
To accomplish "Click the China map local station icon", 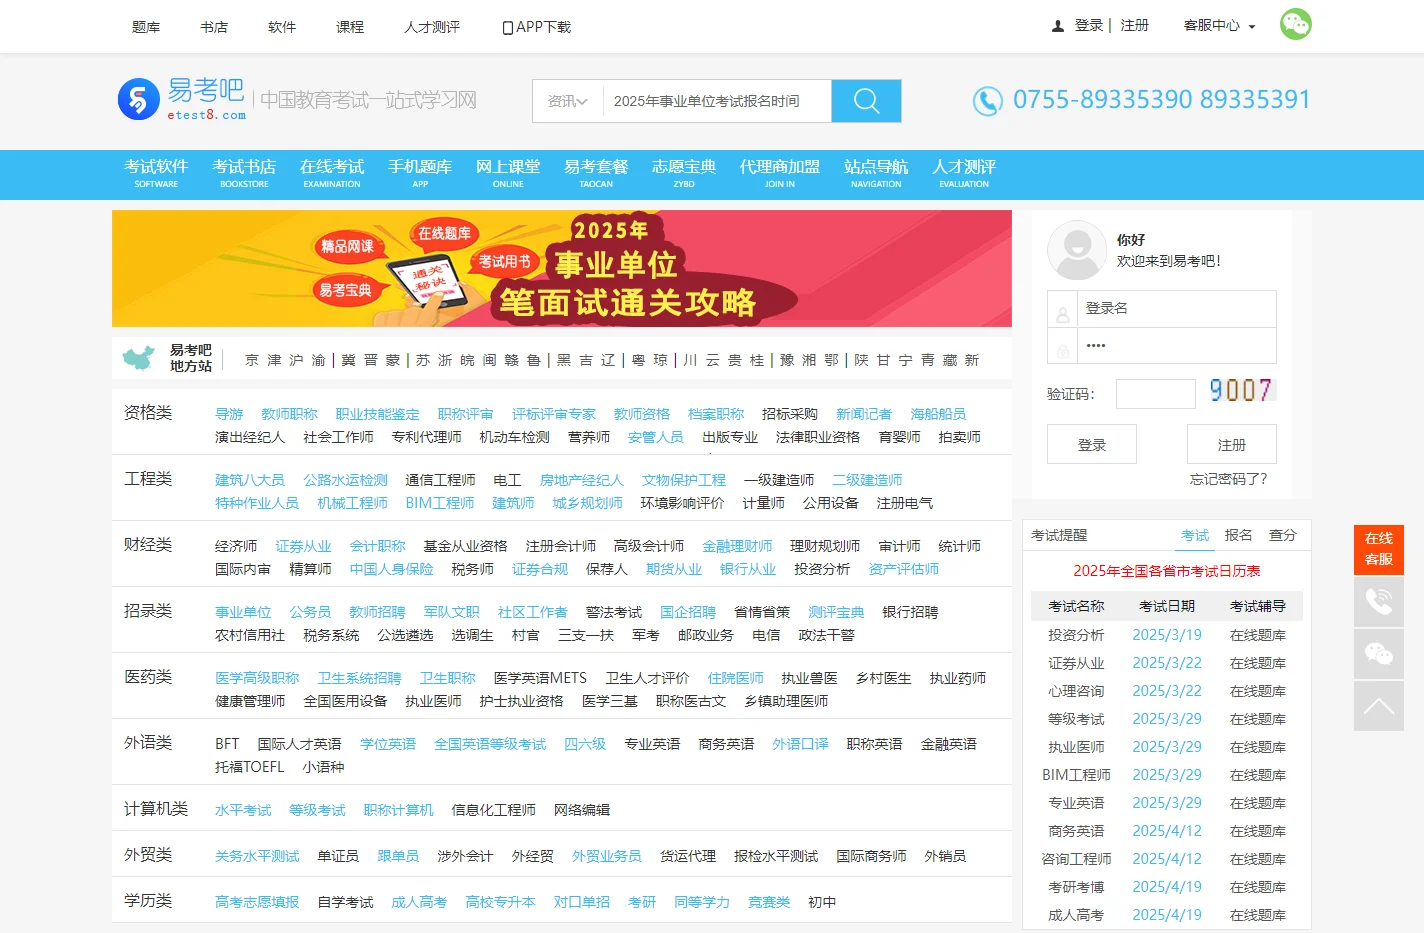I will tap(138, 358).
